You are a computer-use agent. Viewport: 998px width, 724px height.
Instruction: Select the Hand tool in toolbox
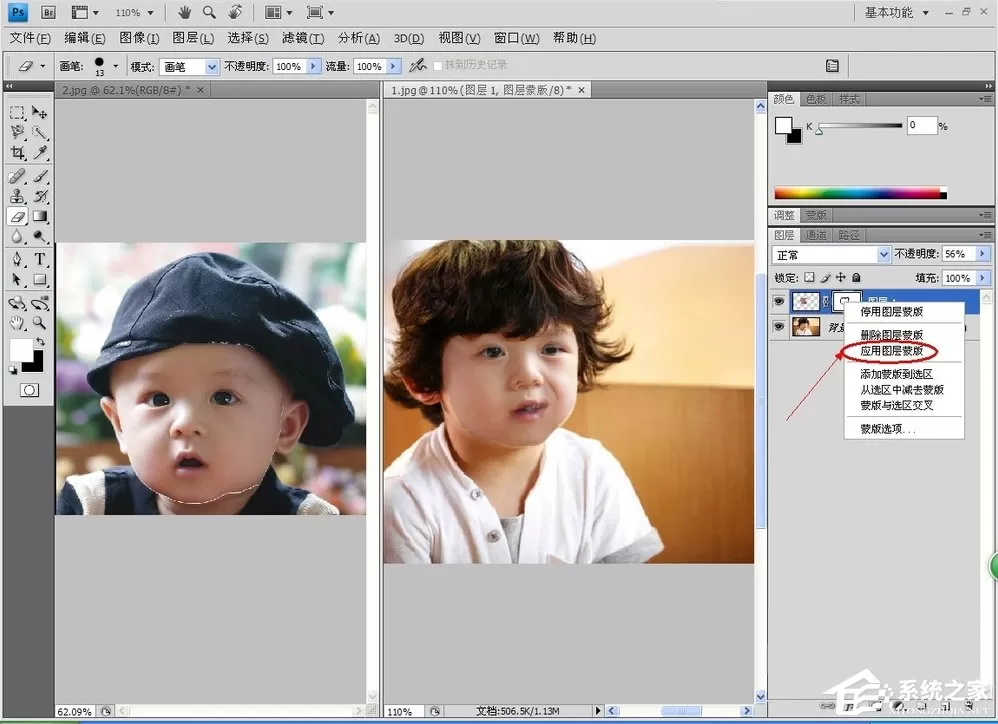pos(18,323)
